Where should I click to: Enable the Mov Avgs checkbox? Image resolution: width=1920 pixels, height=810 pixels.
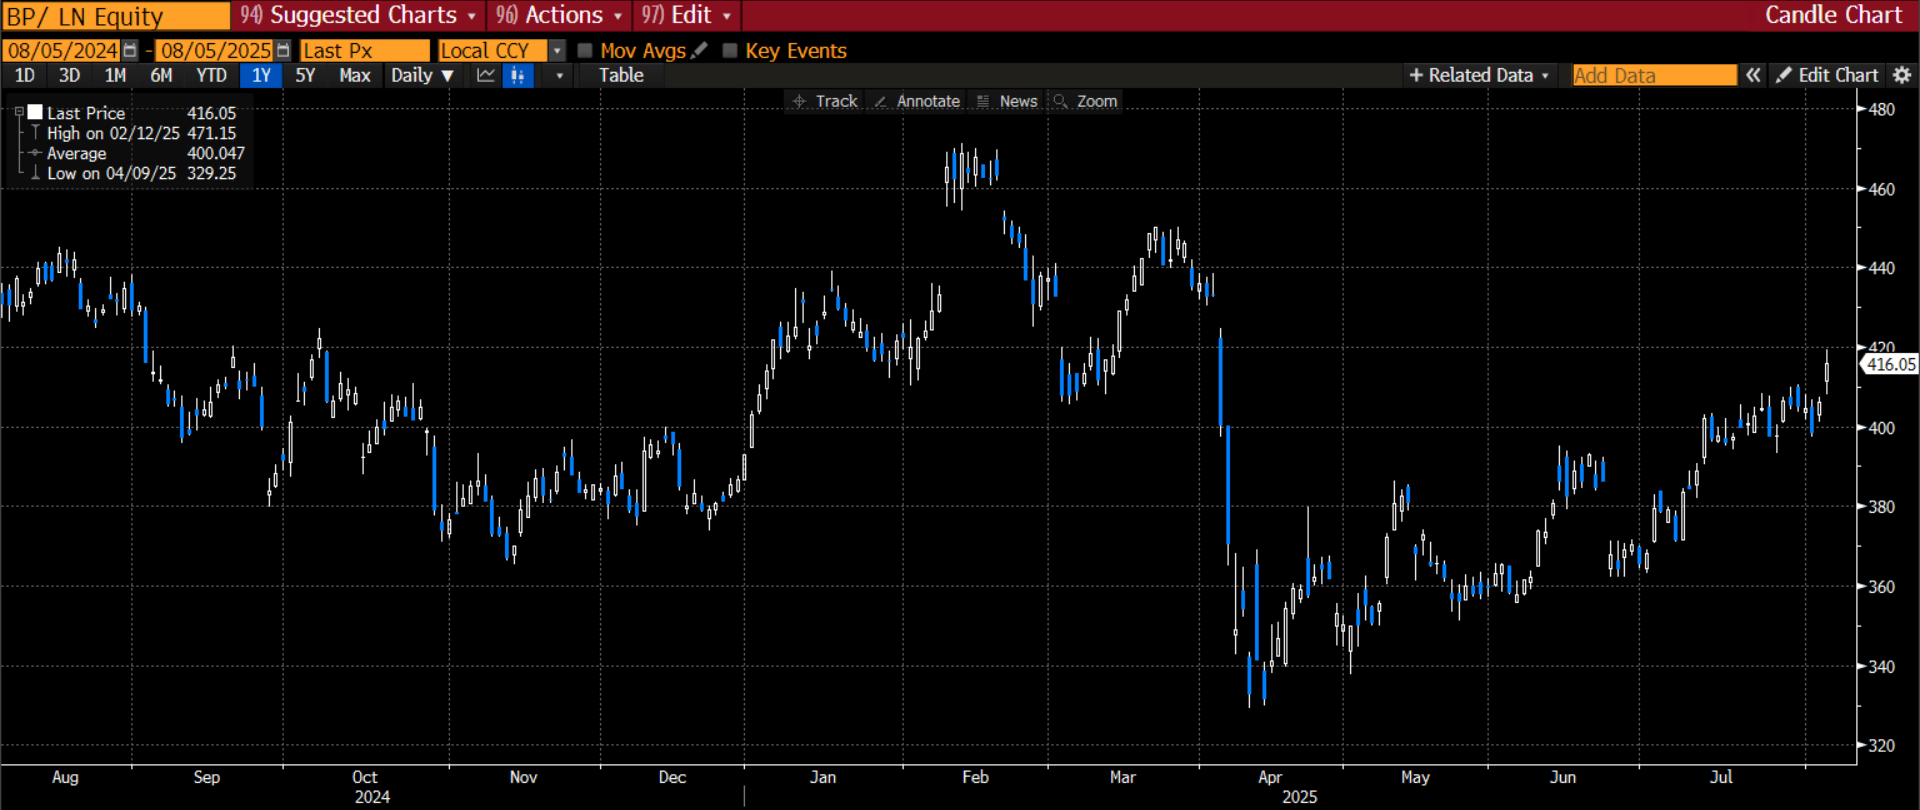coord(586,50)
